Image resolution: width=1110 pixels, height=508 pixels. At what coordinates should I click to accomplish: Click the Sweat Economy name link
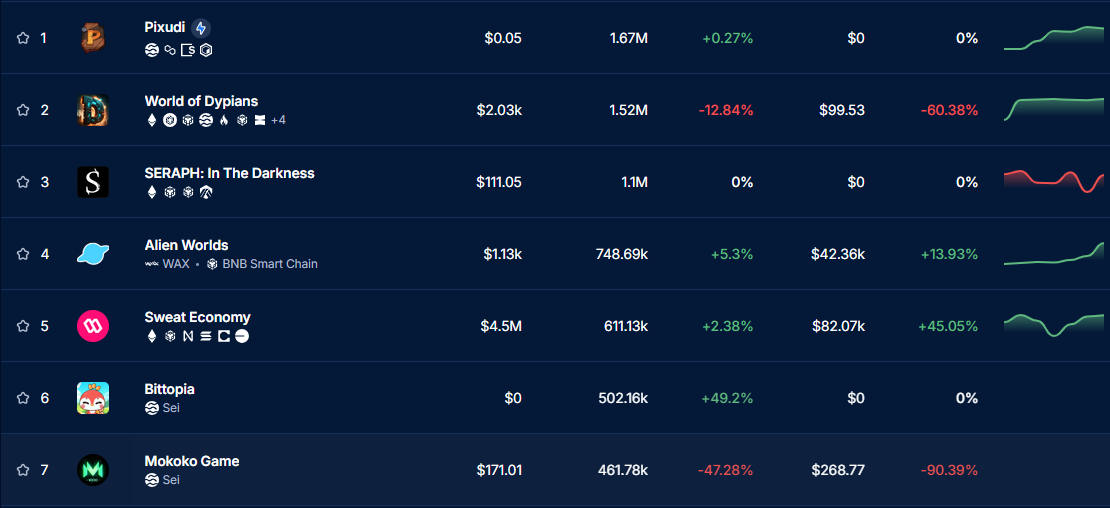(197, 317)
